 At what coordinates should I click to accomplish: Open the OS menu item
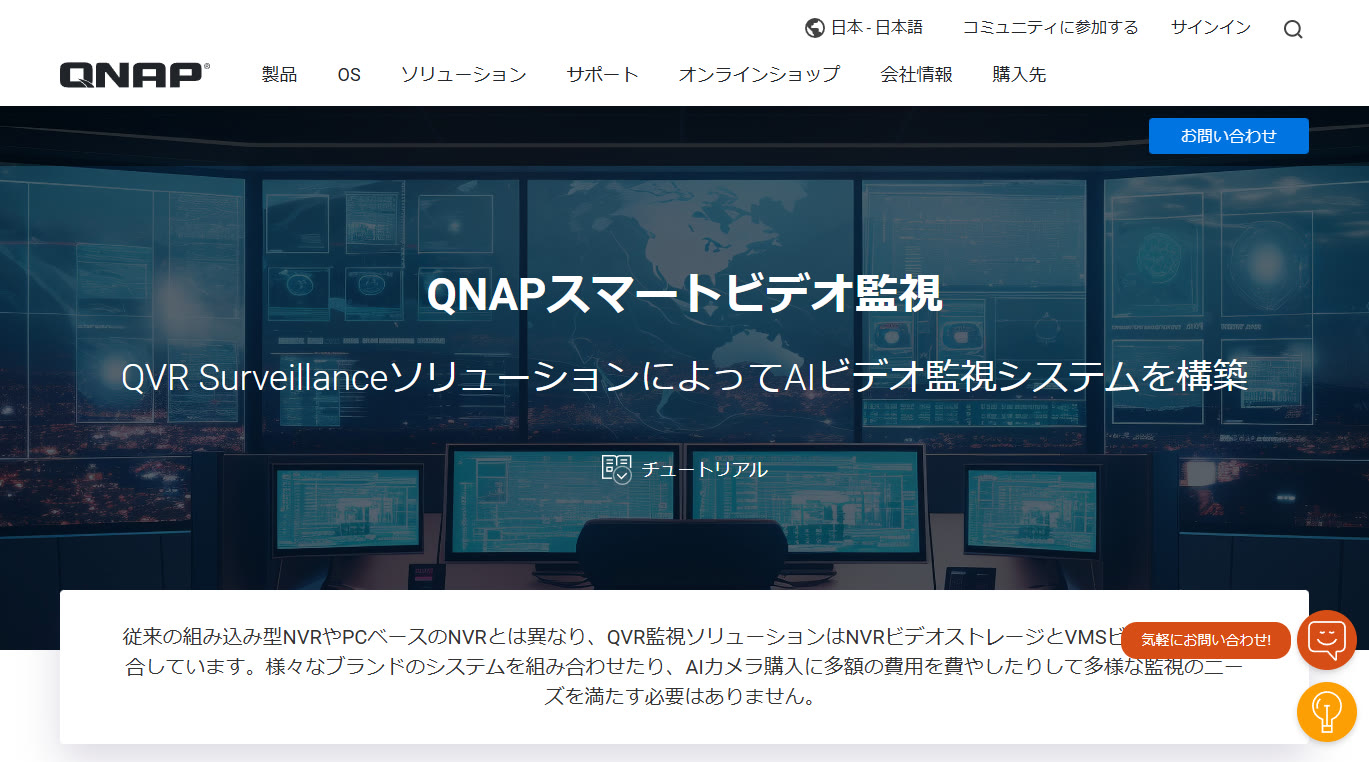click(x=349, y=75)
